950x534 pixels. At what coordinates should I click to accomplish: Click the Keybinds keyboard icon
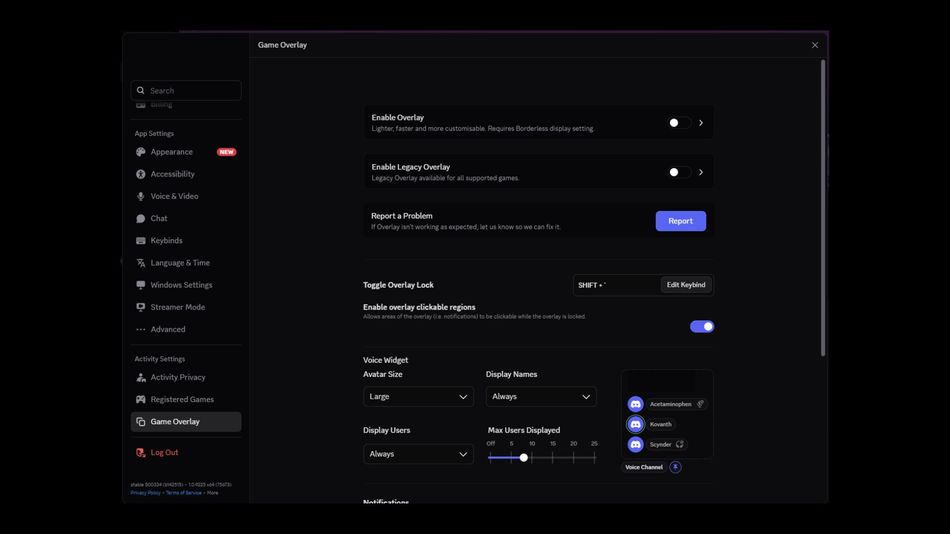pyautogui.click(x=141, y=241)
